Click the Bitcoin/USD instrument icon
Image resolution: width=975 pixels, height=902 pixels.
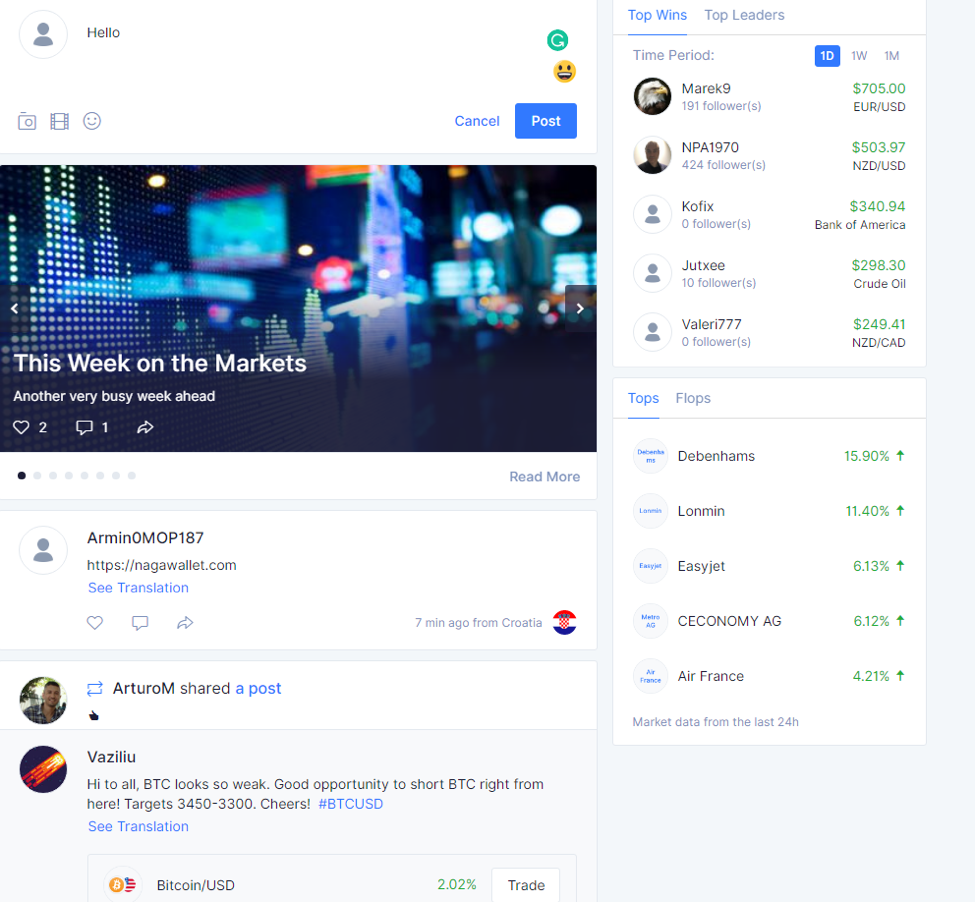(x=122, y=884)
